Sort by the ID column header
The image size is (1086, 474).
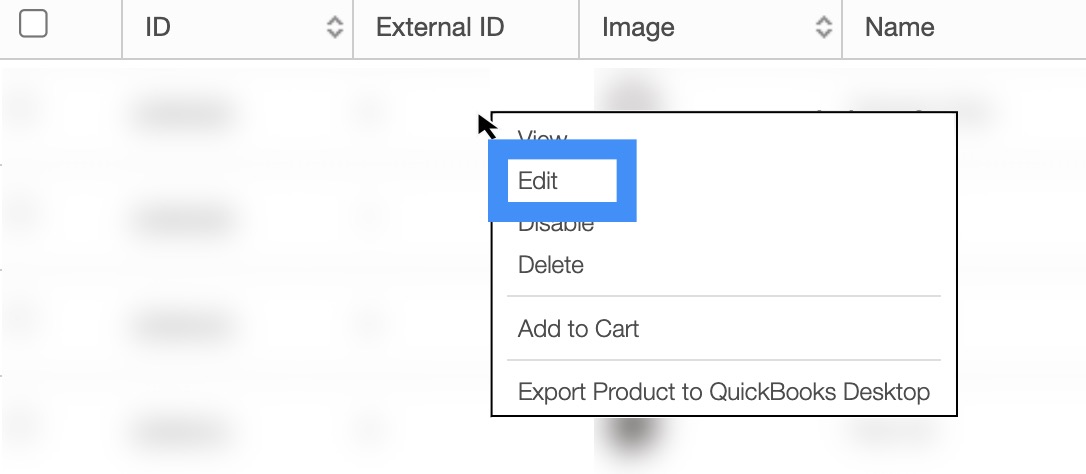(x=158, y=28)
